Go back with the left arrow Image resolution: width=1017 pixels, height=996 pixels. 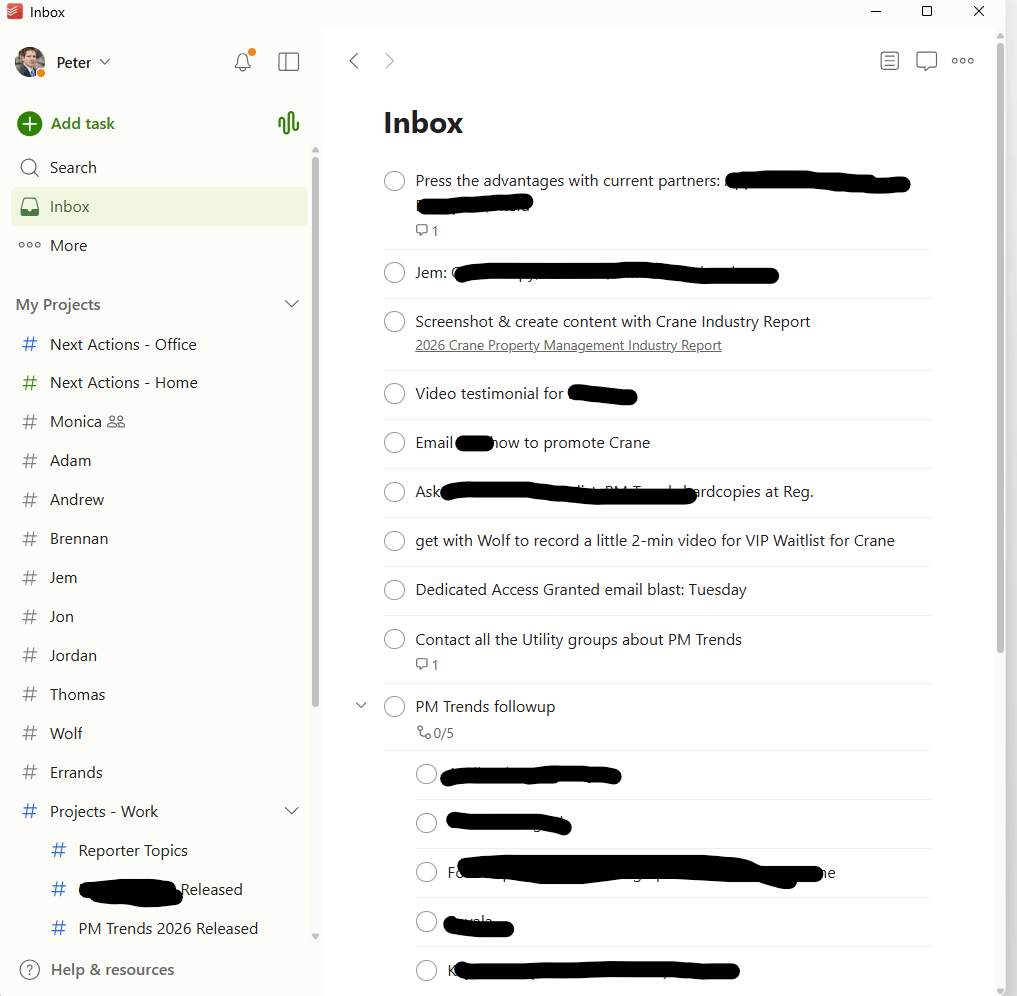(x=354, y=61)
